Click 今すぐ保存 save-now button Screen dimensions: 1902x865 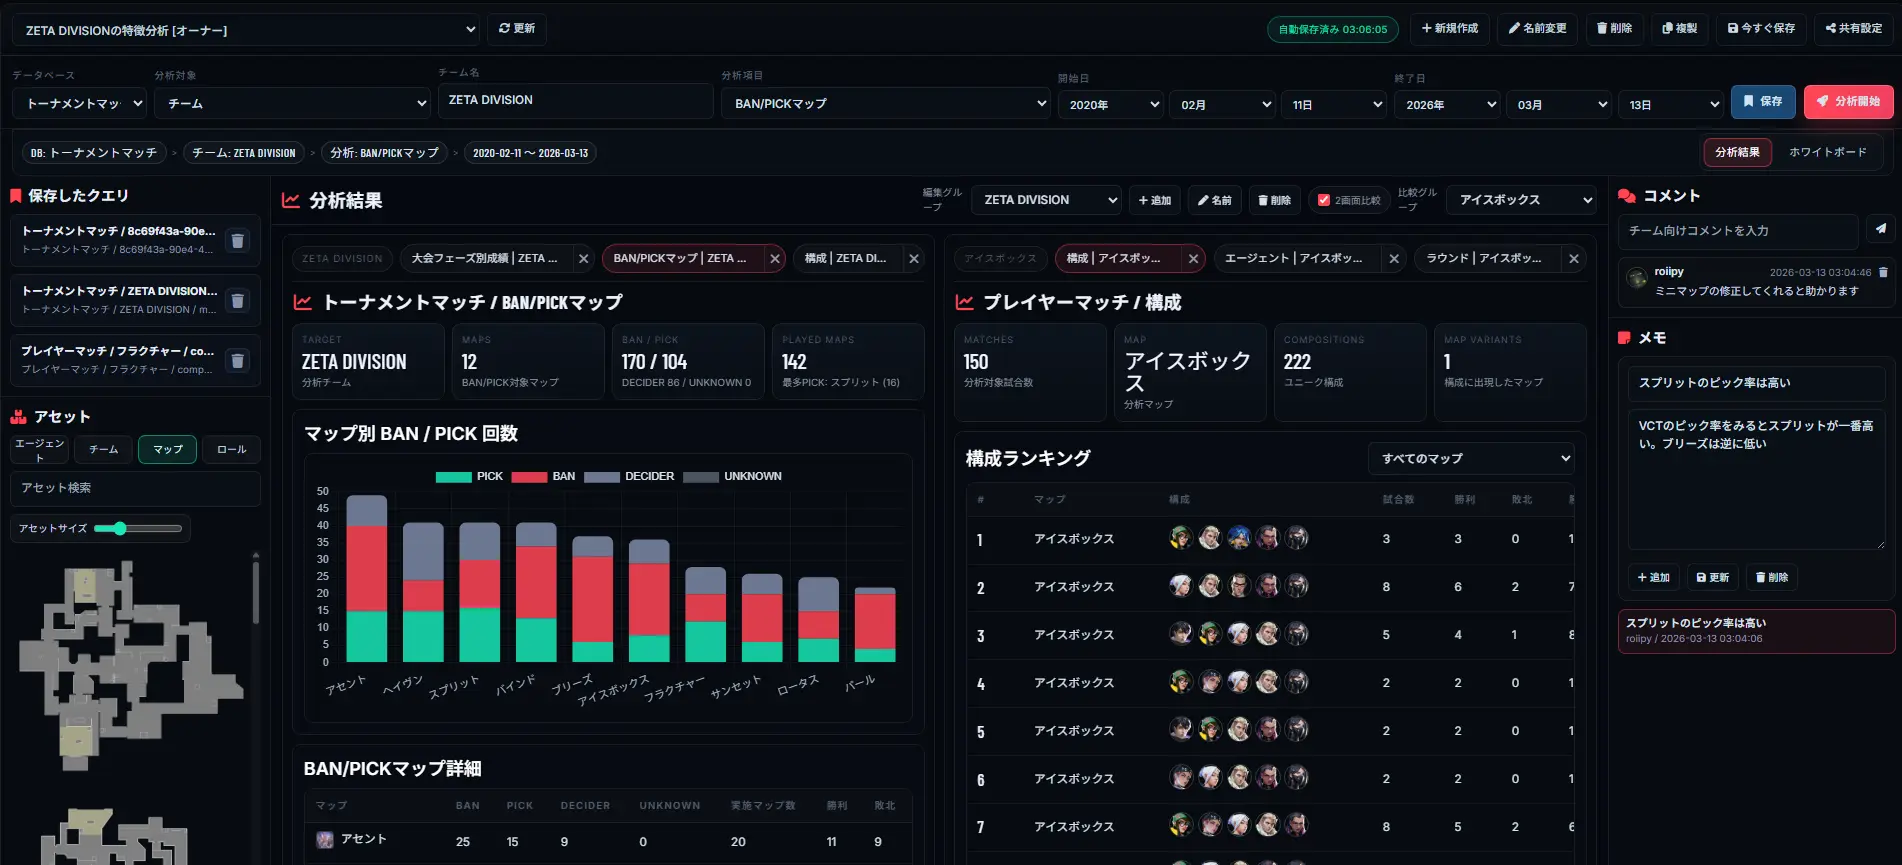[1761, 28]
